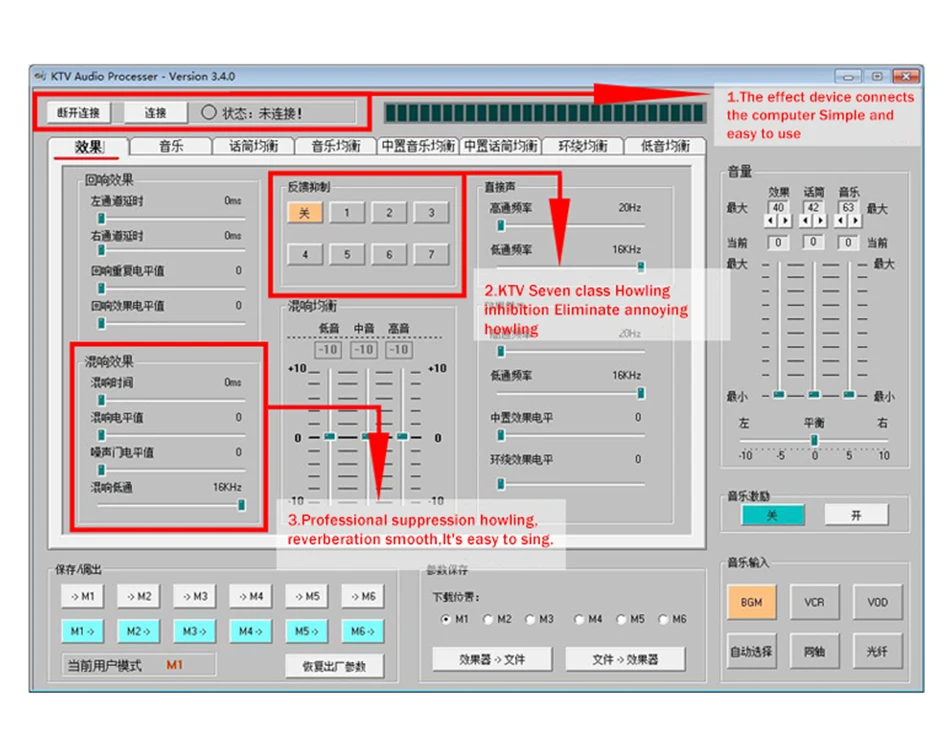Save settings to ->M6 preset

pos(363,596)
